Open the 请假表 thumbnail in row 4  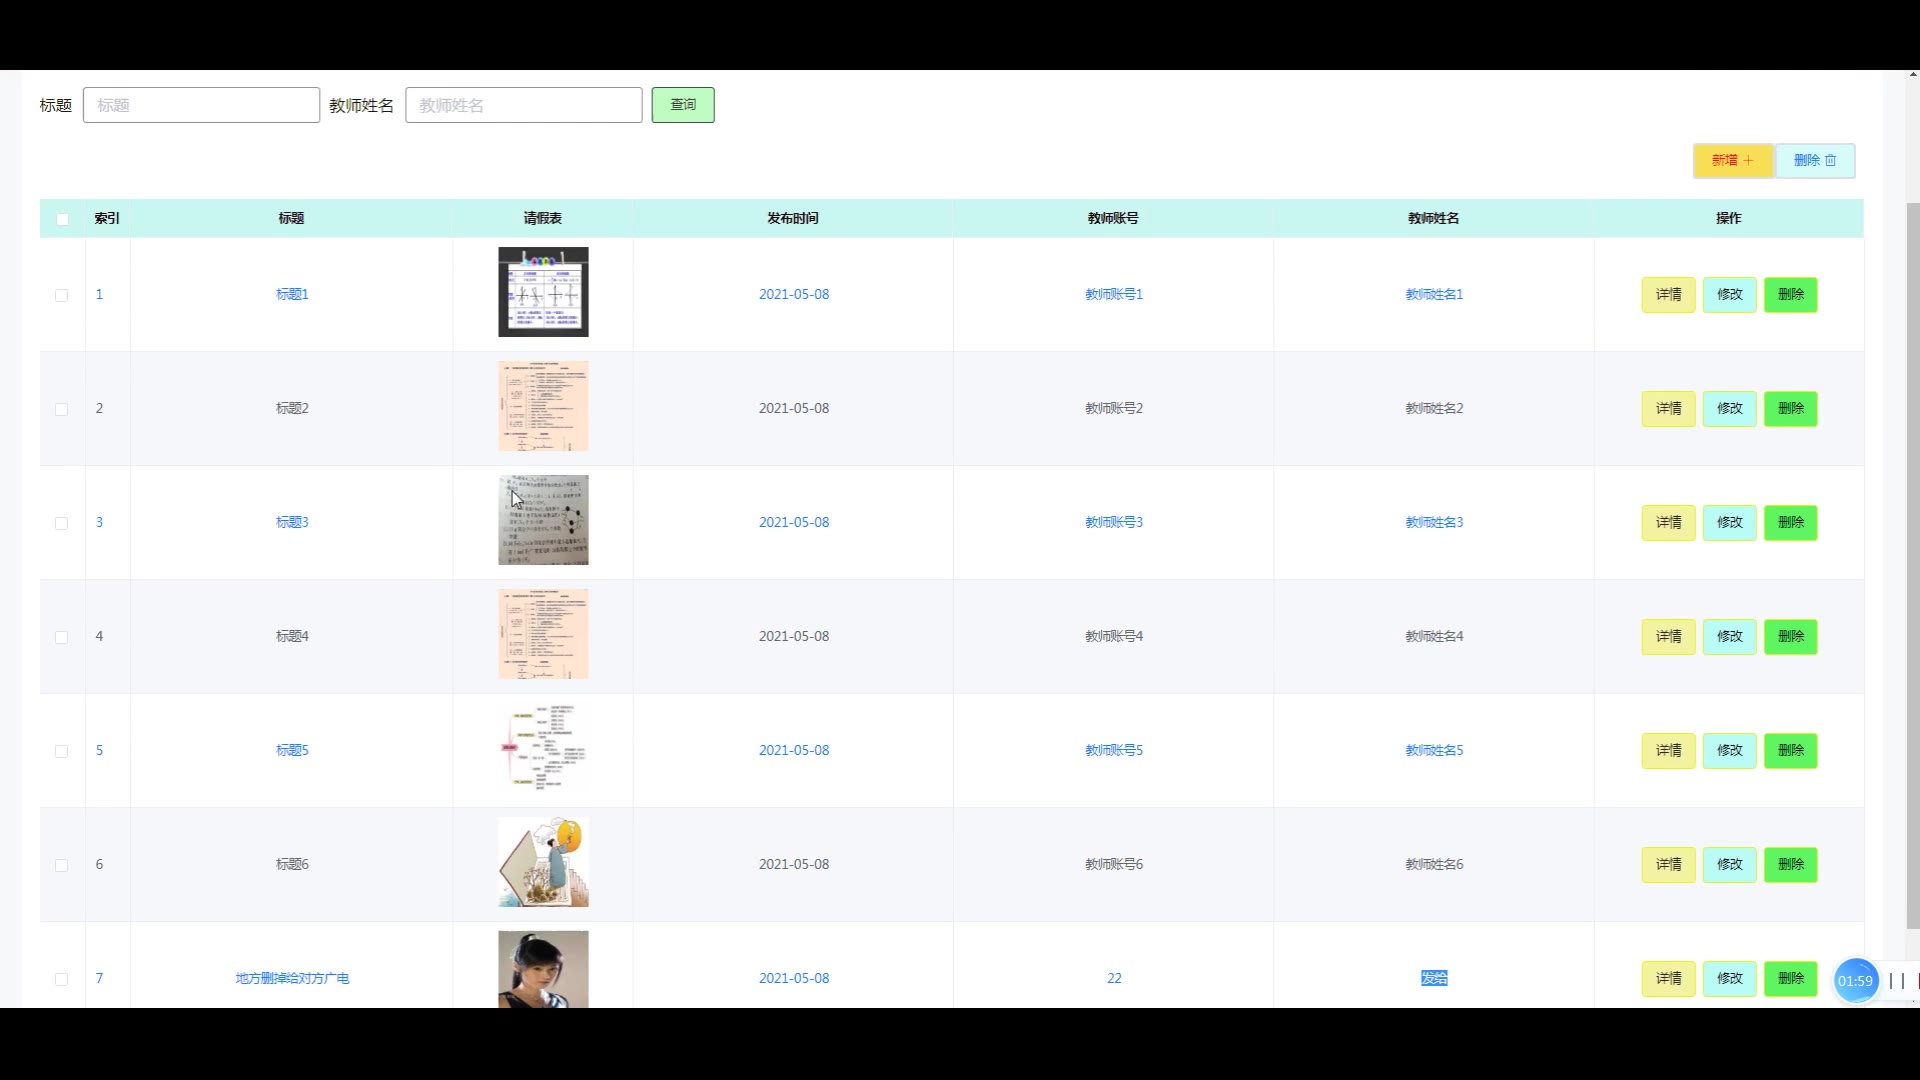(x=543, y=634)
